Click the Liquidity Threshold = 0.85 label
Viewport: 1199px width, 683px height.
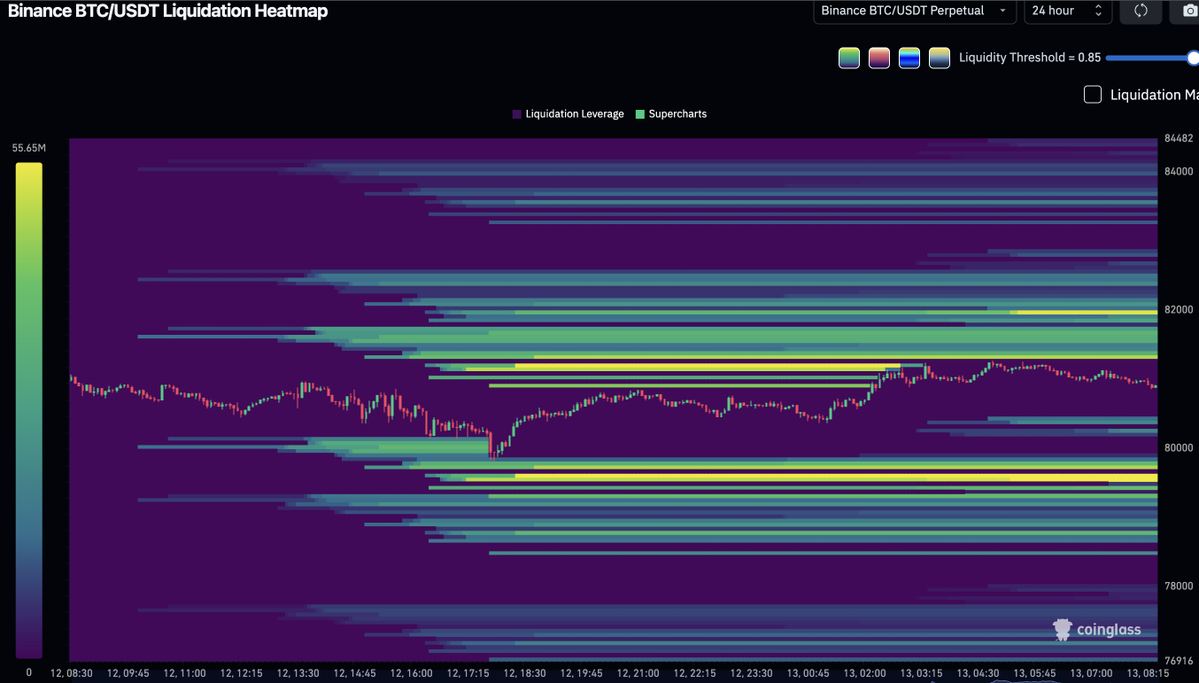point(1030,57)
